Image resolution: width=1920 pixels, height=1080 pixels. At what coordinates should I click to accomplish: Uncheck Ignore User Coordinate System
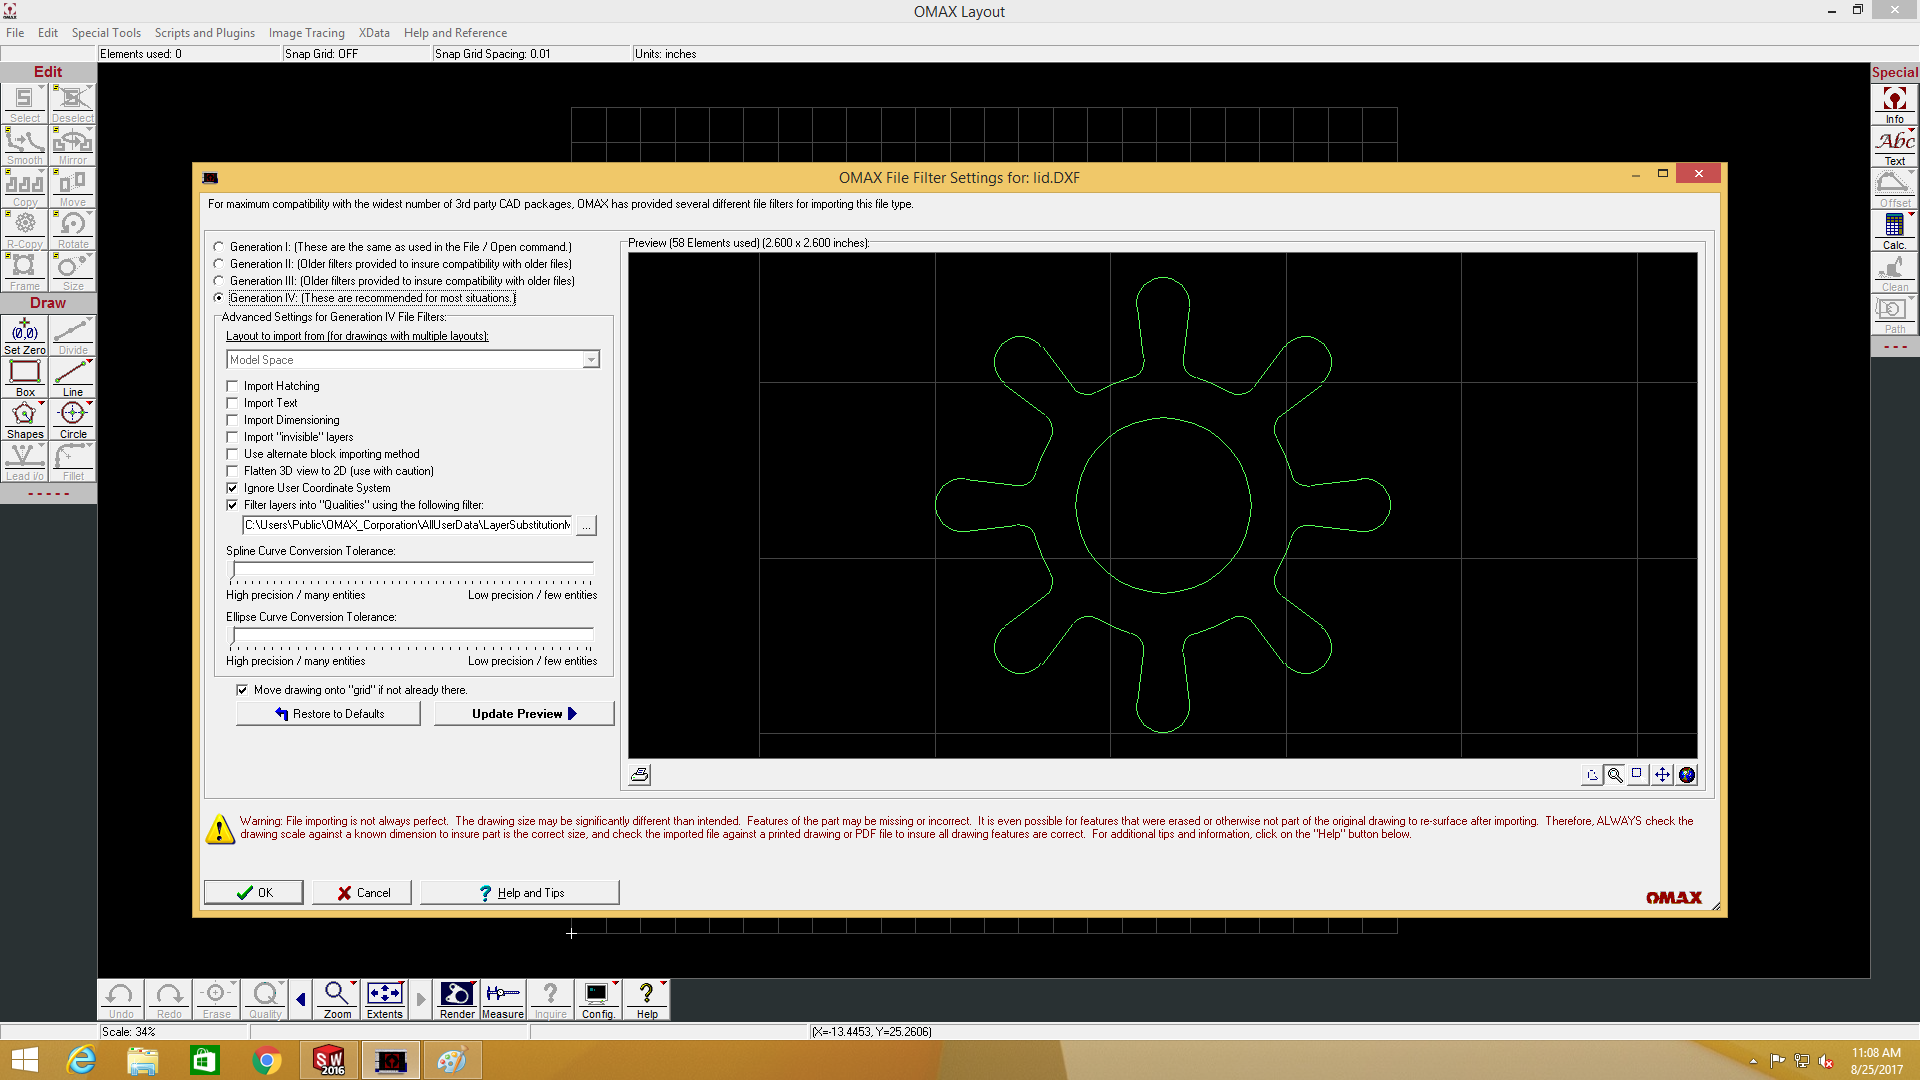click(233, 488)
